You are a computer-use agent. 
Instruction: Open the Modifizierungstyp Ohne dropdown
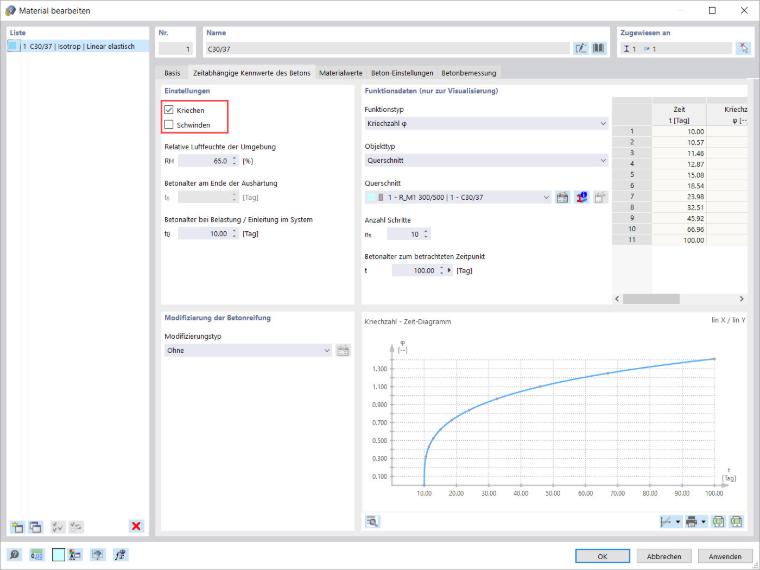tap(248, 350)
